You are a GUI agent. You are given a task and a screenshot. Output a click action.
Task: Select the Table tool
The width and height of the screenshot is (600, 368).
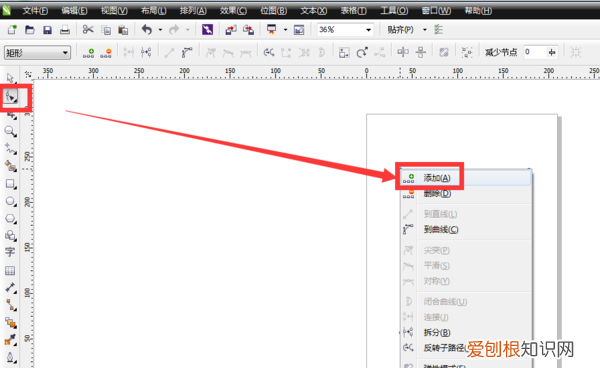[10, 271]
